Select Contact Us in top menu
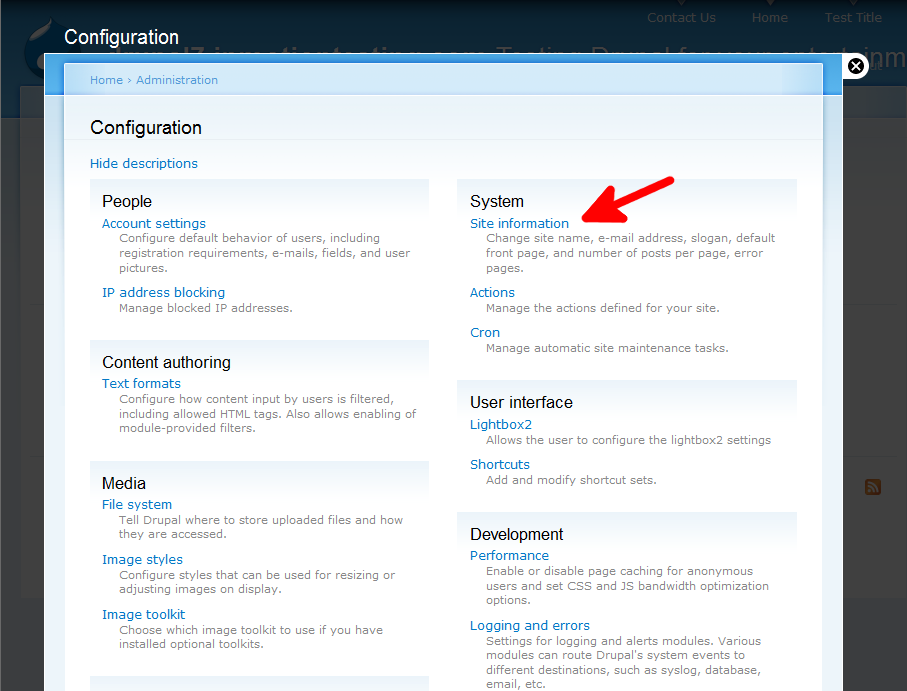The image size is (907, 691). pyautogui.click(x=681, y=17)
